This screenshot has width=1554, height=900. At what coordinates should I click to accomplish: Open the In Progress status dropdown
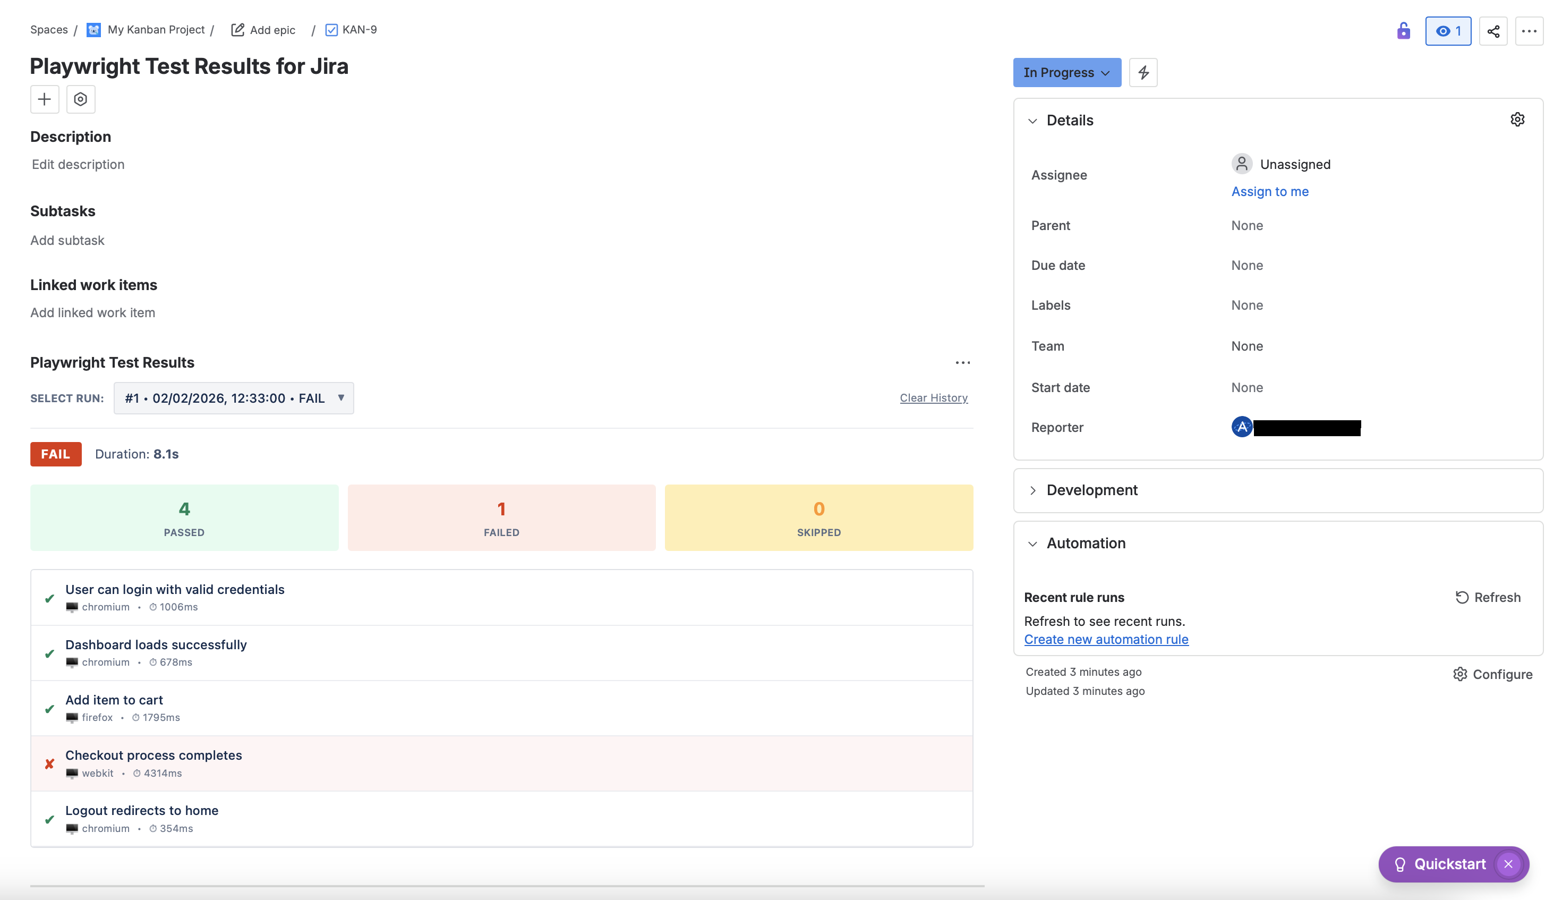1066,72
